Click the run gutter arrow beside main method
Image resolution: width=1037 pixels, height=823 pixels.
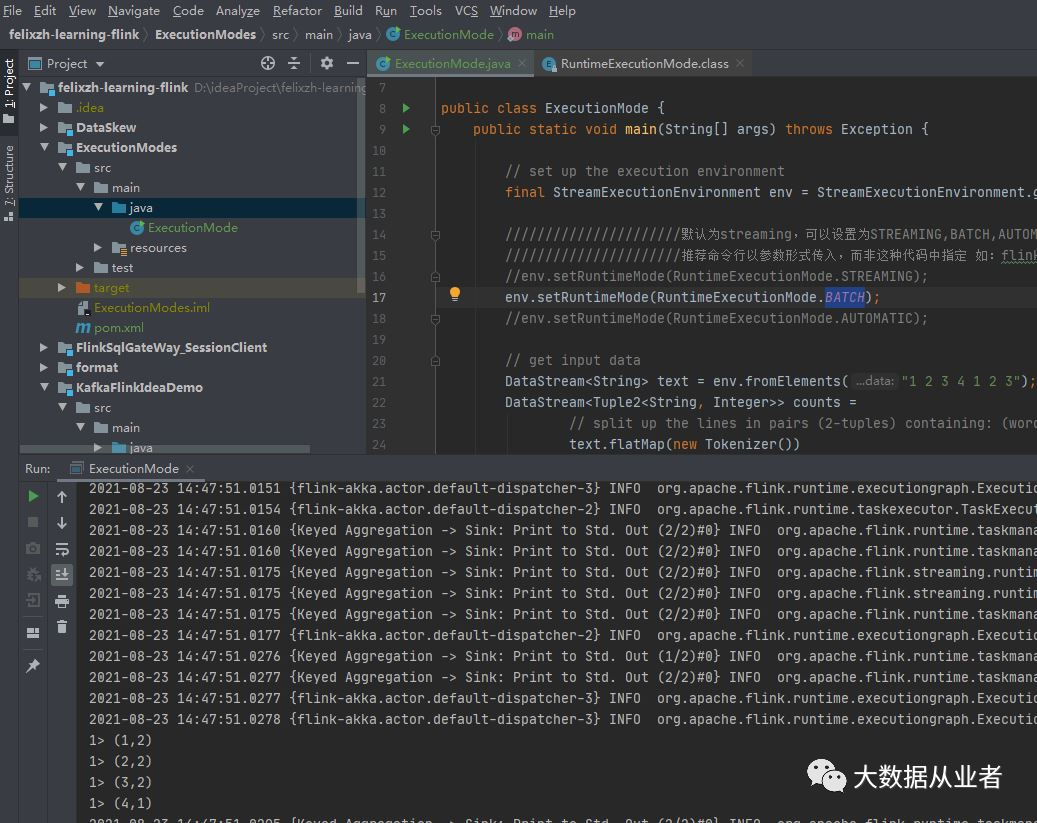406,129
